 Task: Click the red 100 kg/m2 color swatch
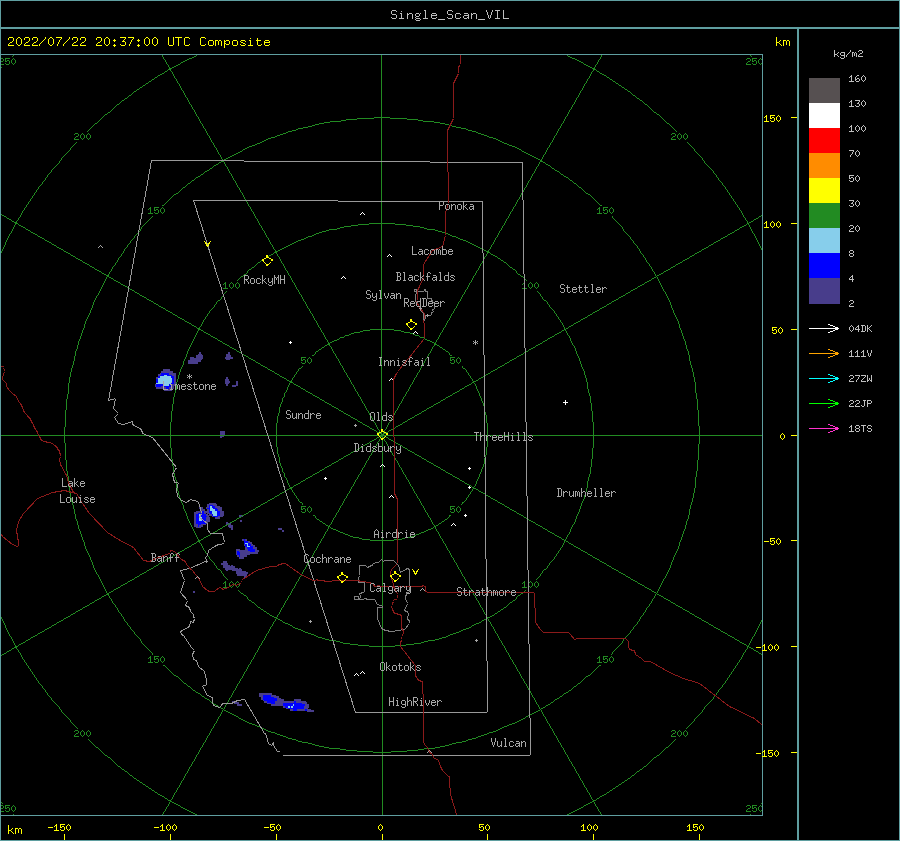(x=824, y=141)
